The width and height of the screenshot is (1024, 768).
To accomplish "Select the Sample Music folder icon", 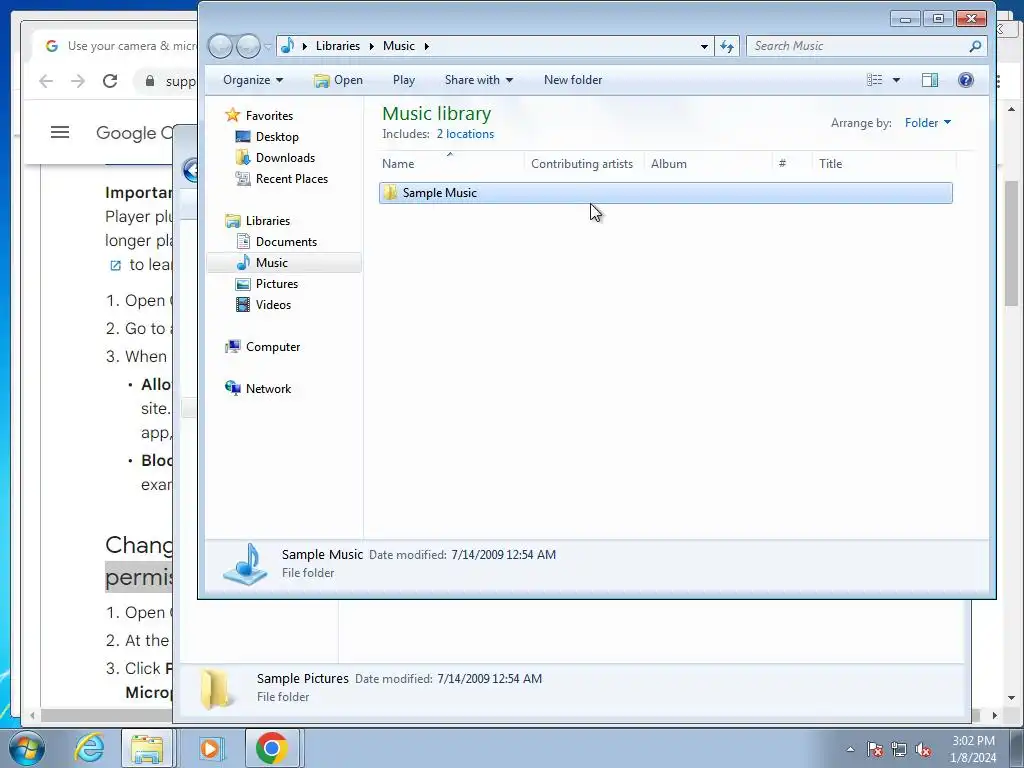I will coord(391,193).
